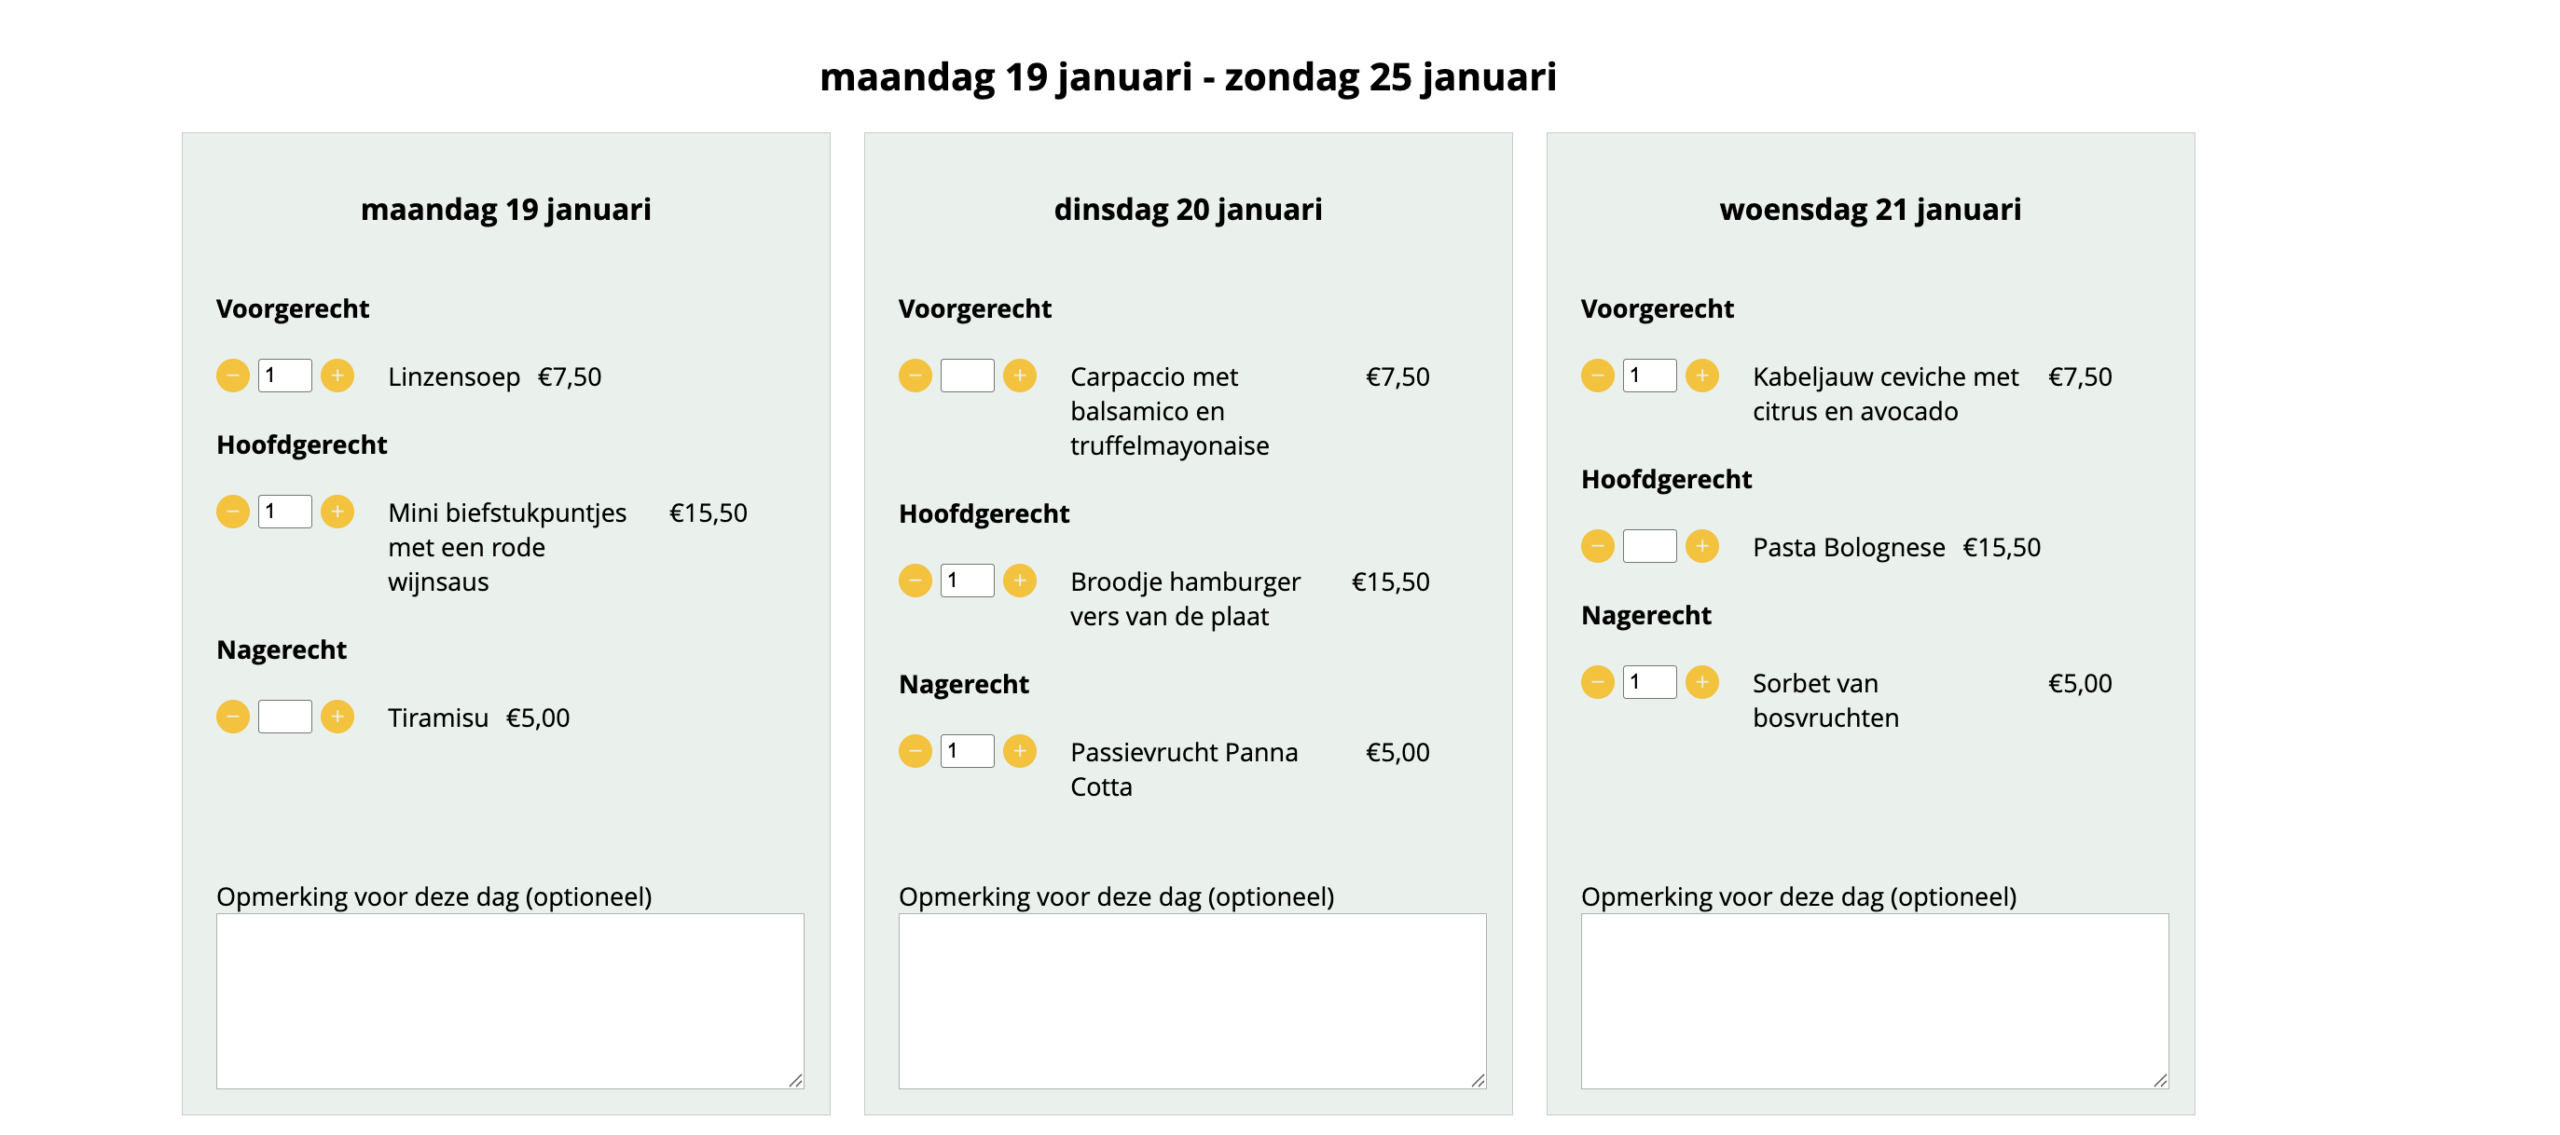Click the comment box for woensdag 21 januari

point(1874,1000)
